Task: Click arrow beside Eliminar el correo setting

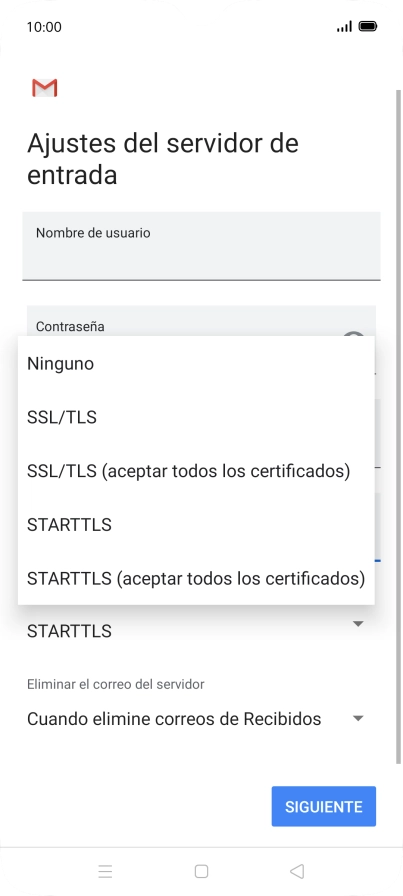Action: [x=358, y=719]
